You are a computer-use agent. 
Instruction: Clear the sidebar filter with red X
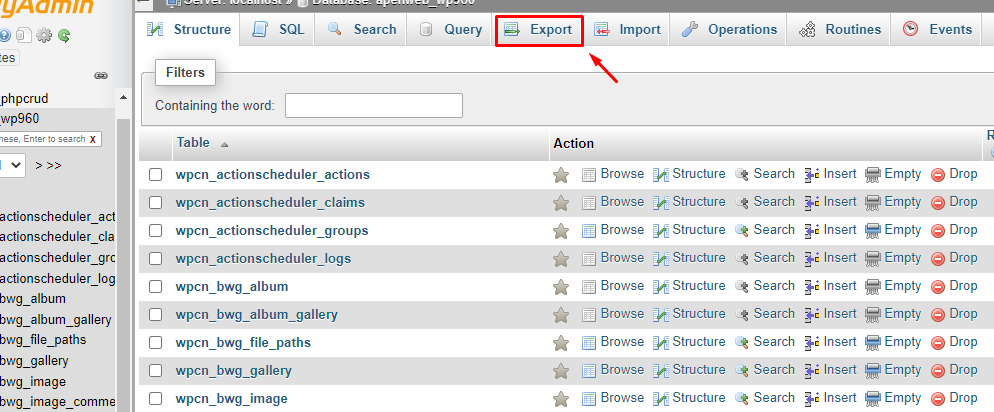tap(93, 139)
